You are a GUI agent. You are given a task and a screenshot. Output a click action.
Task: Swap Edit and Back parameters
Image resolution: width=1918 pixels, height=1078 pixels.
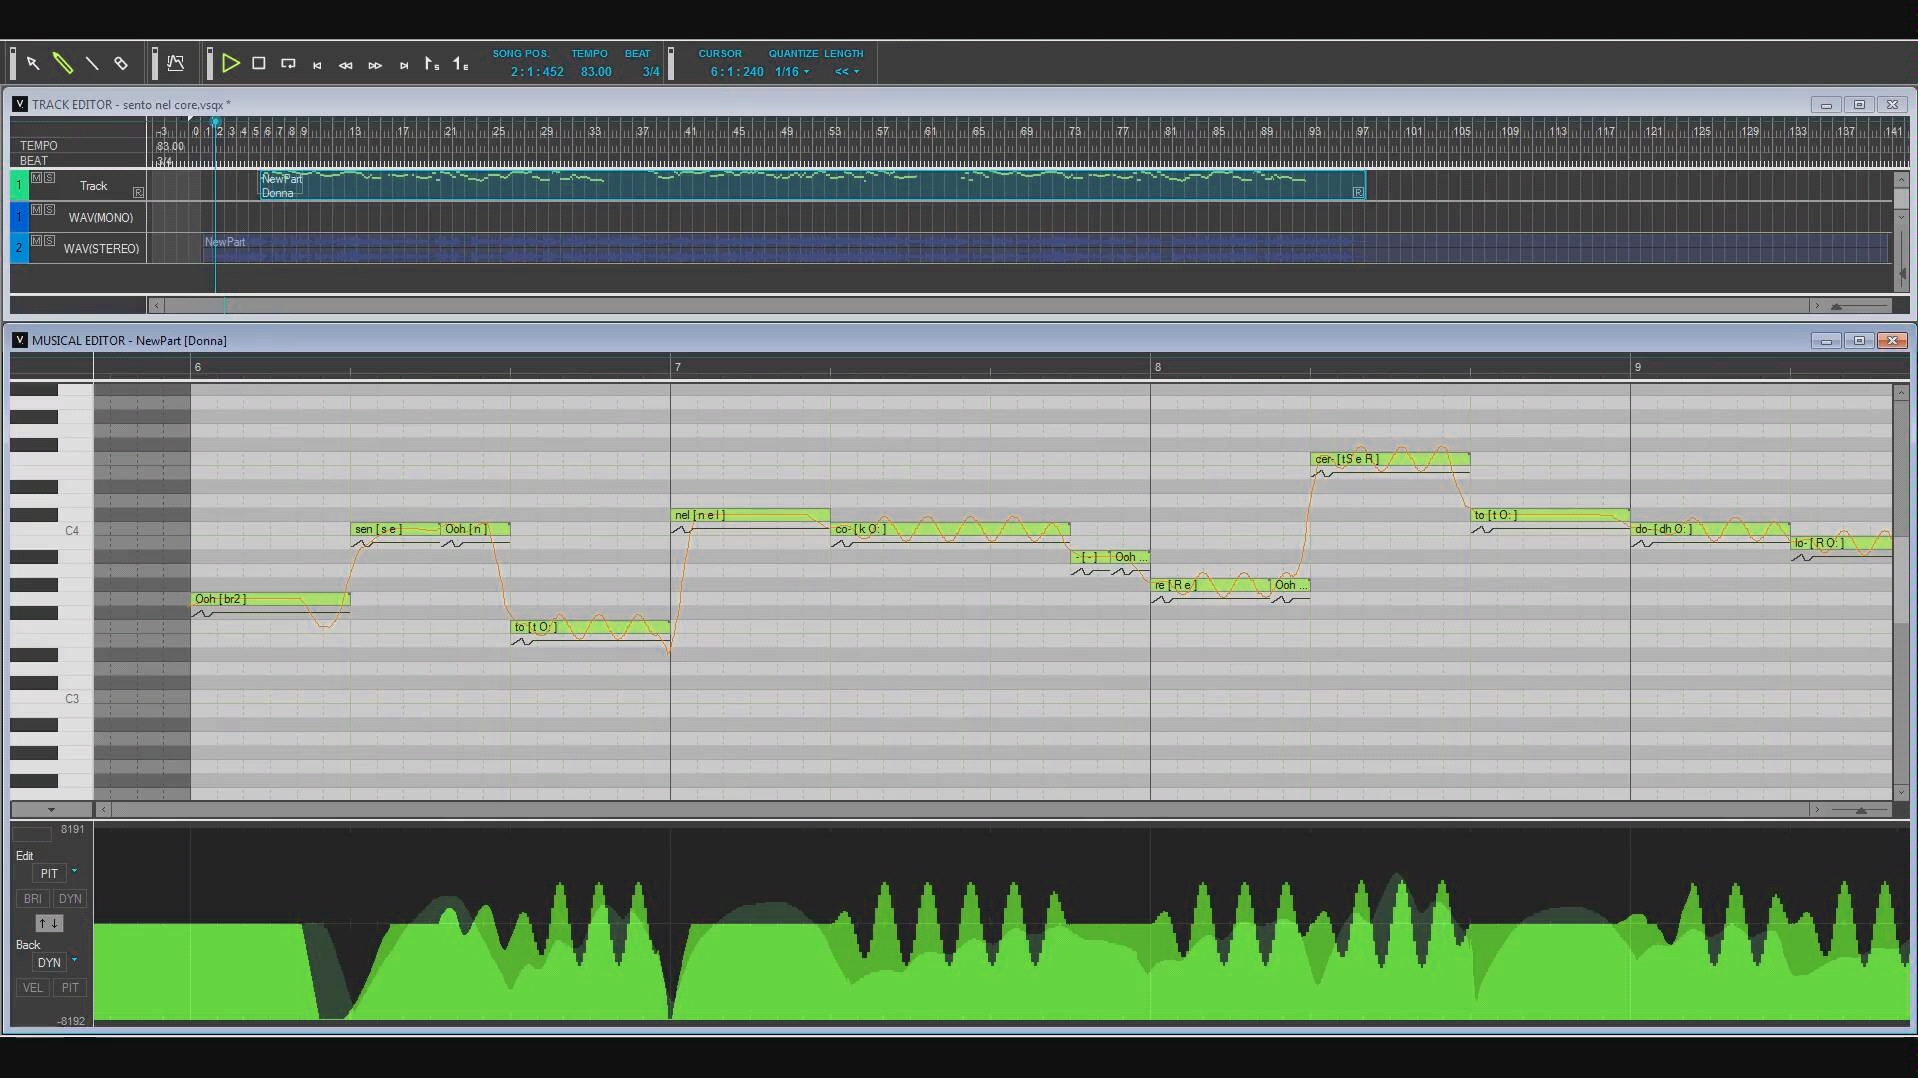click(x=49, y=923)
